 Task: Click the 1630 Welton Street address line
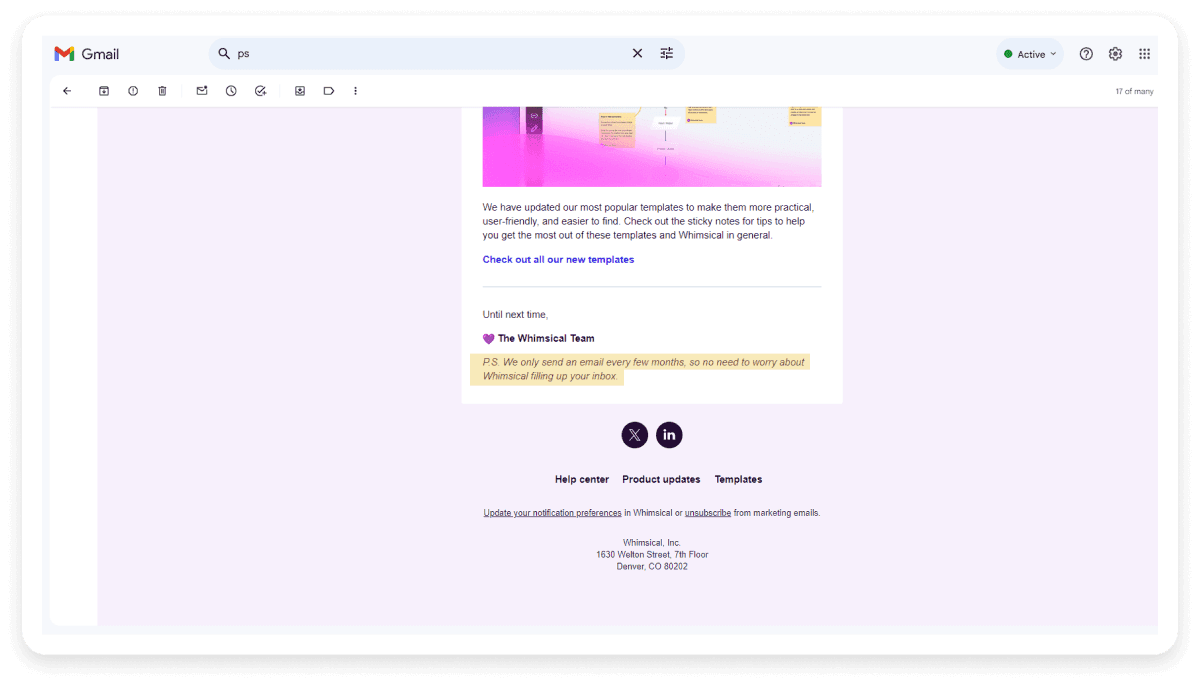pos(652,555)
